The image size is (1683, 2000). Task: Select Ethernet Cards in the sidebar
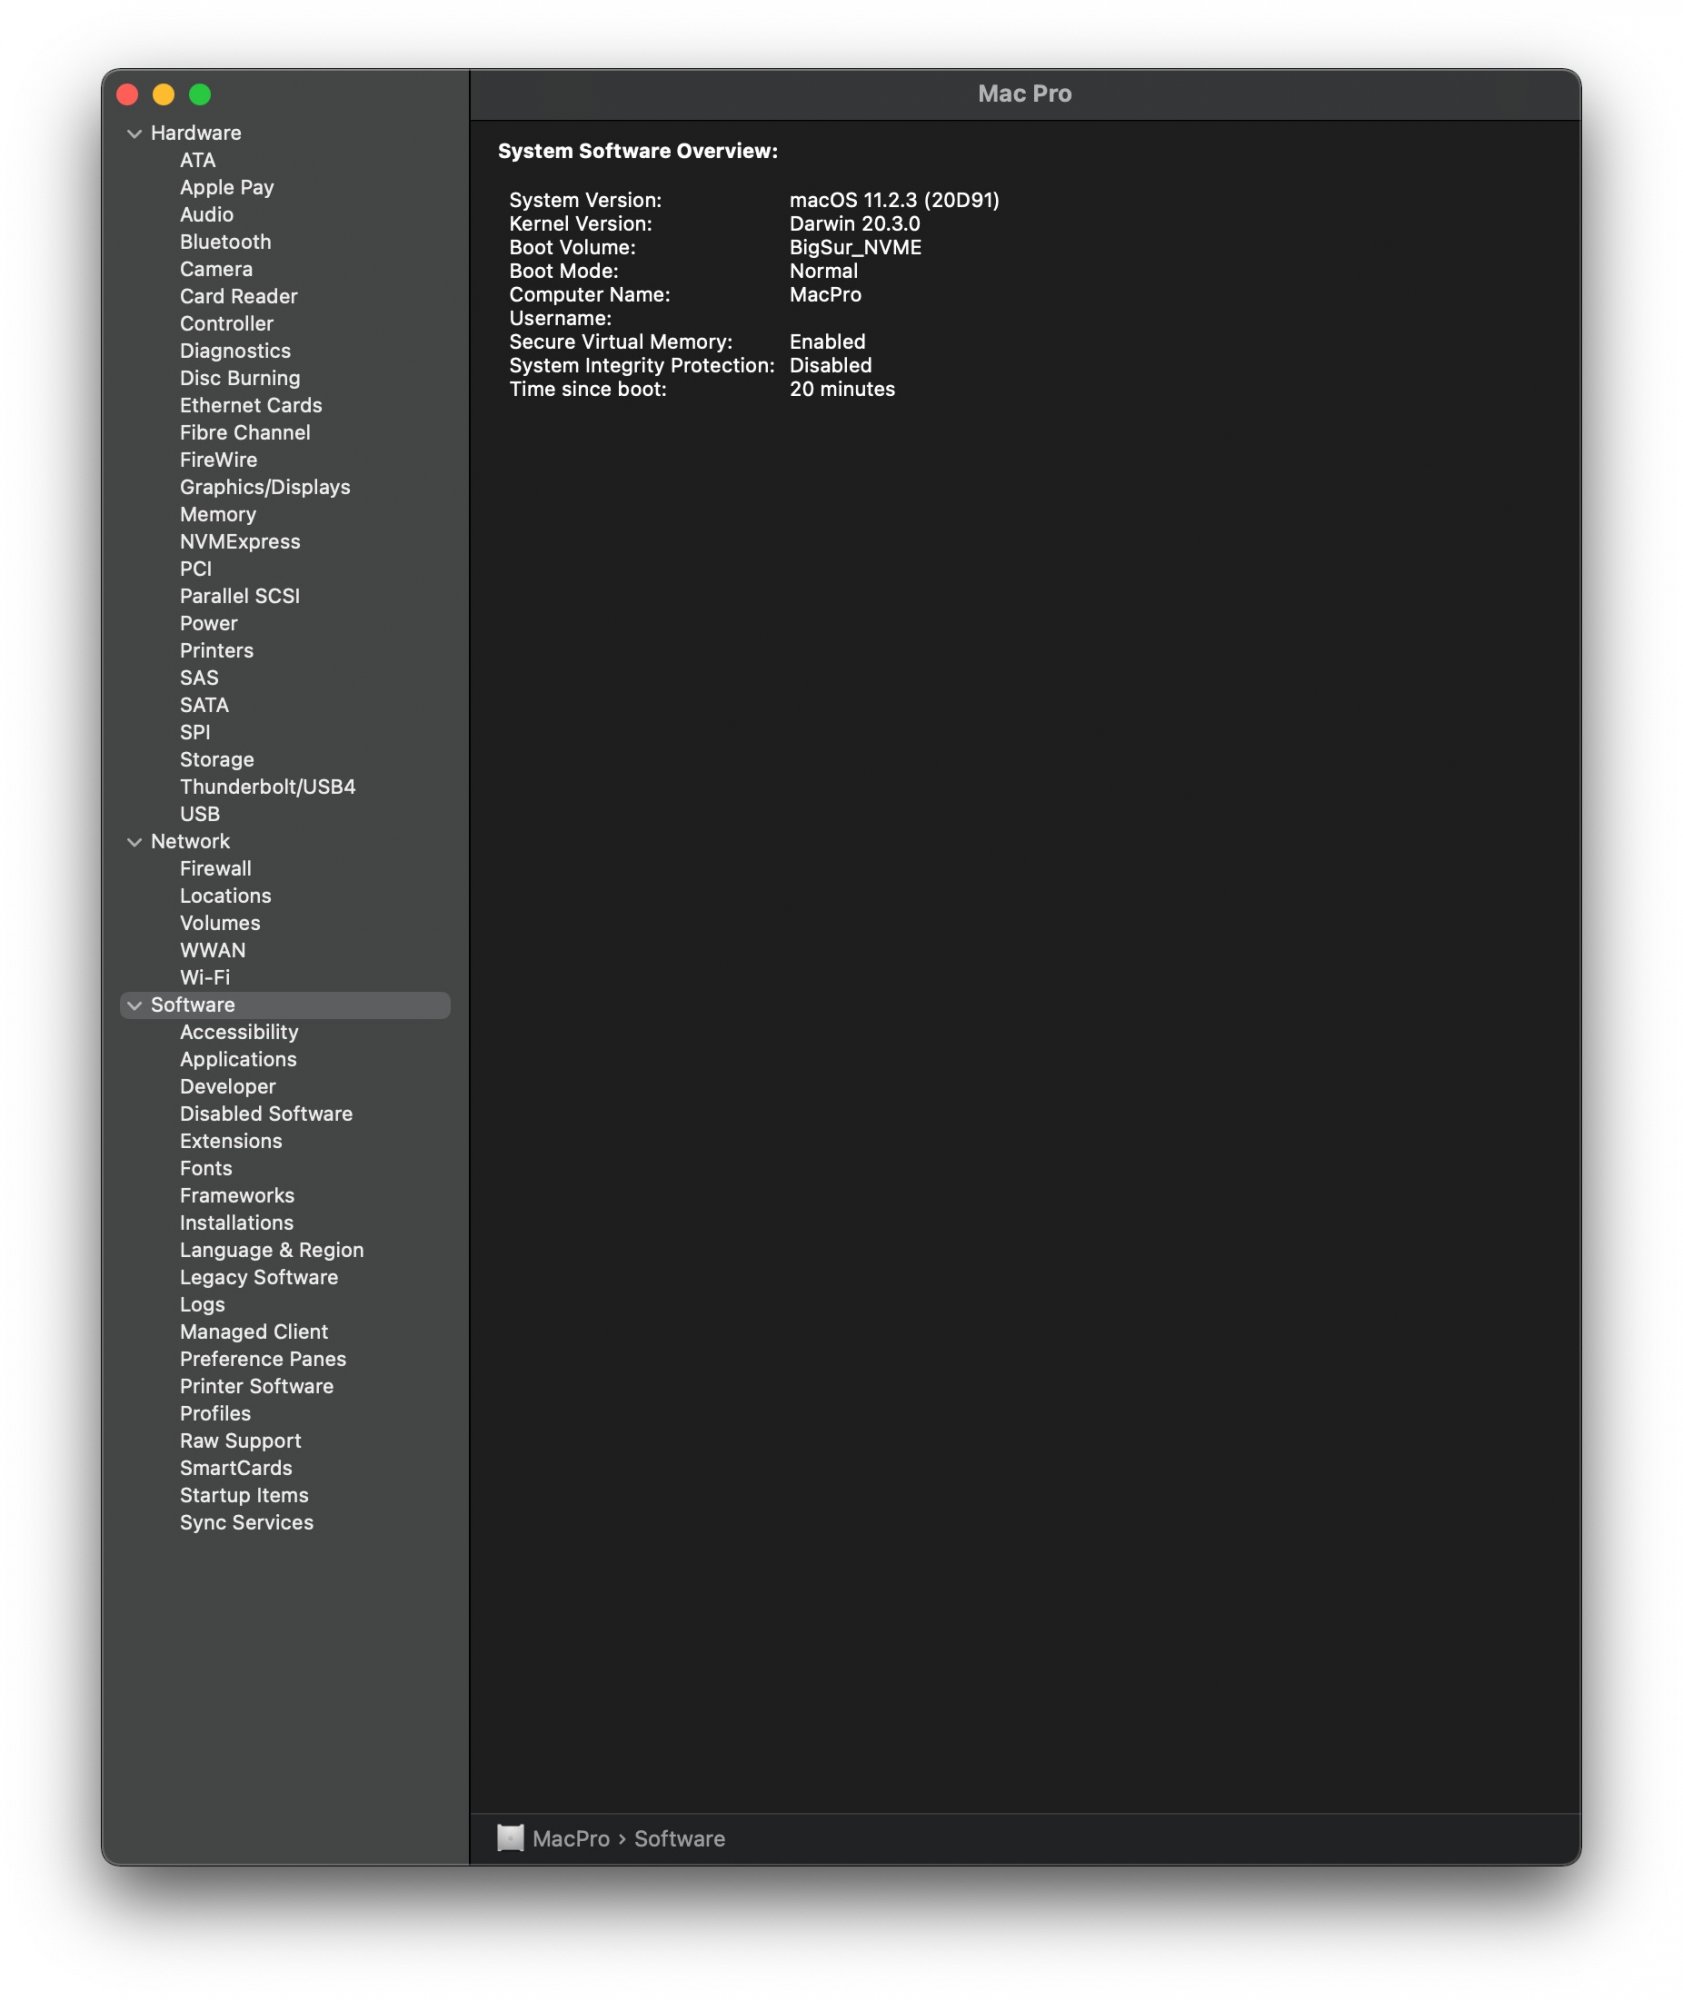(251, 405)
